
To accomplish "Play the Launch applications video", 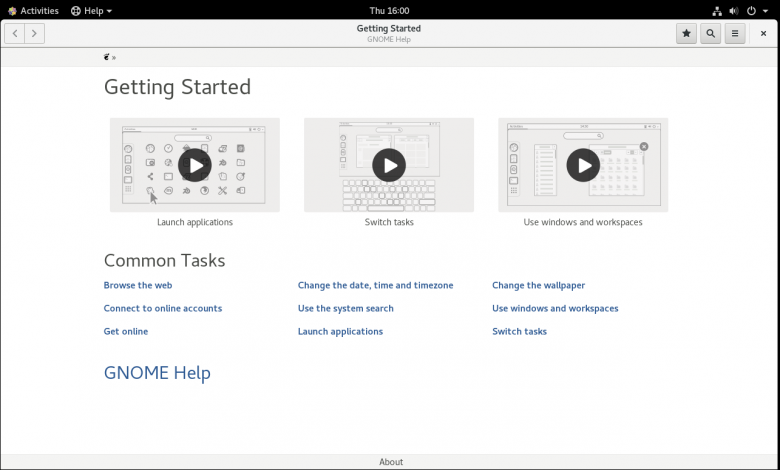I will 195,165.
